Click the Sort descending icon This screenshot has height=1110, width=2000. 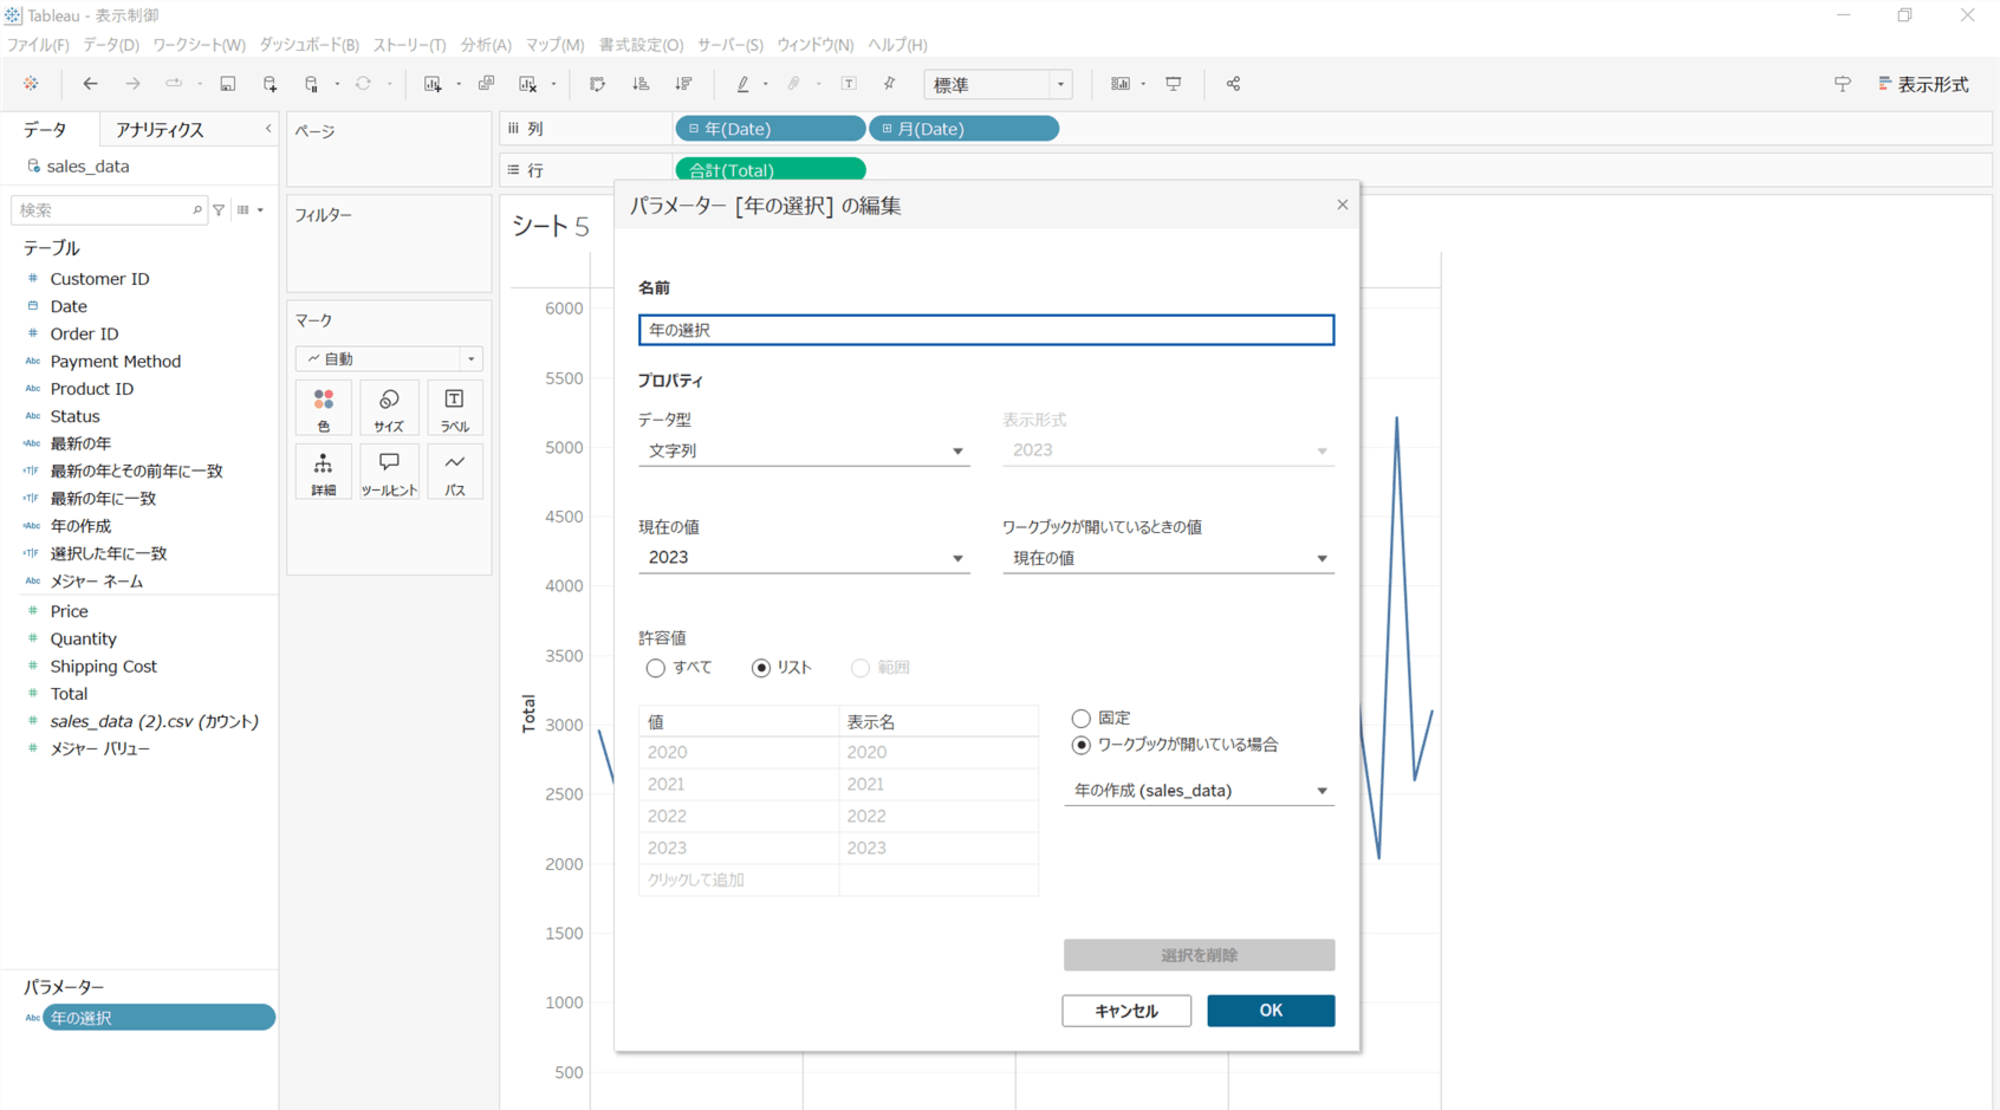point(684,84)
